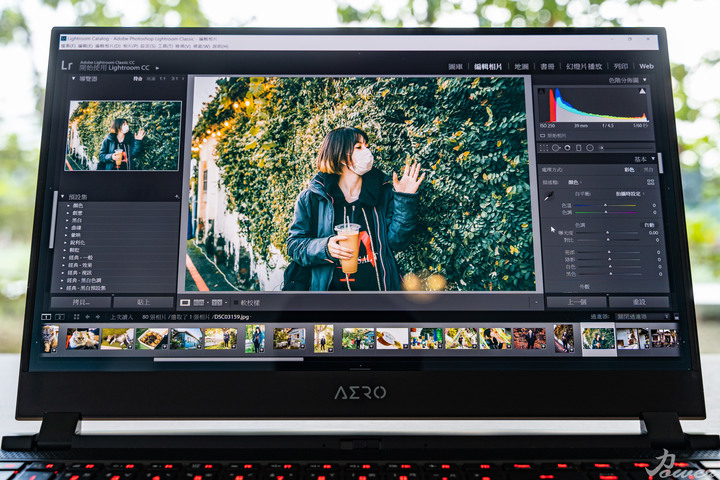
Task: Select the fluffy cat thumbnail in filmstrip
Action: [x=83, y=339]
